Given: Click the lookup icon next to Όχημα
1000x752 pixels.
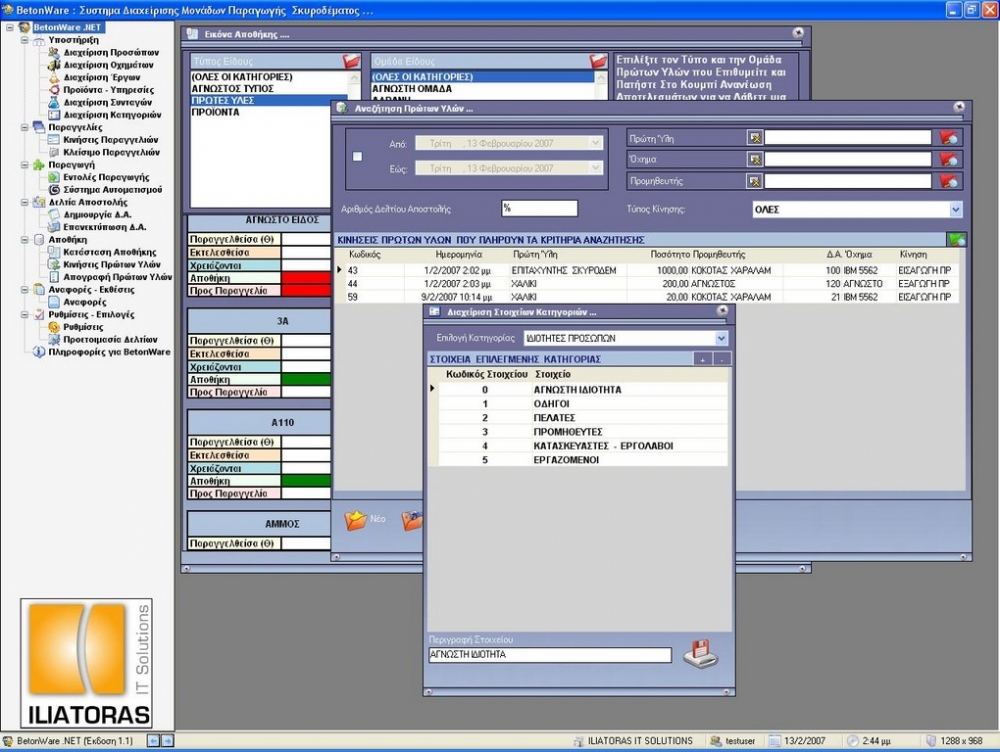Looking at the screenshot, I should point(754,159).
